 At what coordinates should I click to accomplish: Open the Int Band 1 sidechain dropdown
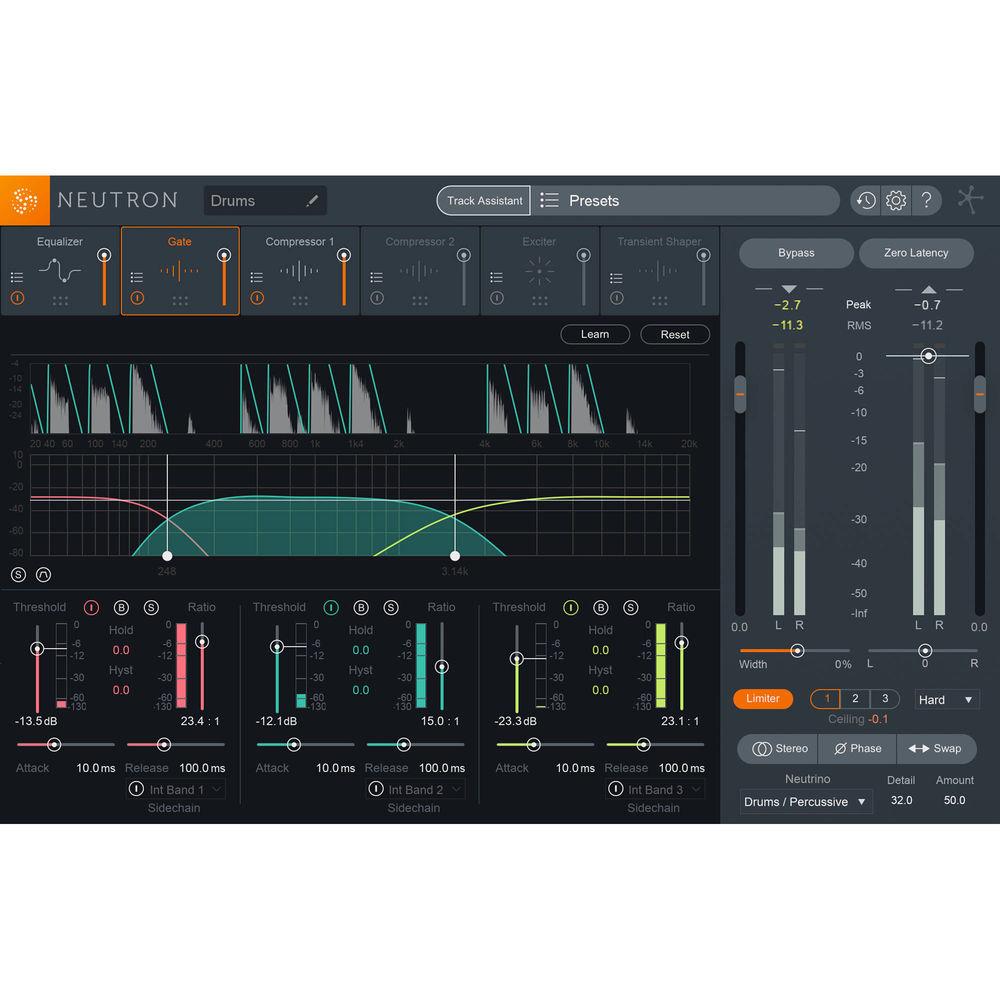[176, 789]
